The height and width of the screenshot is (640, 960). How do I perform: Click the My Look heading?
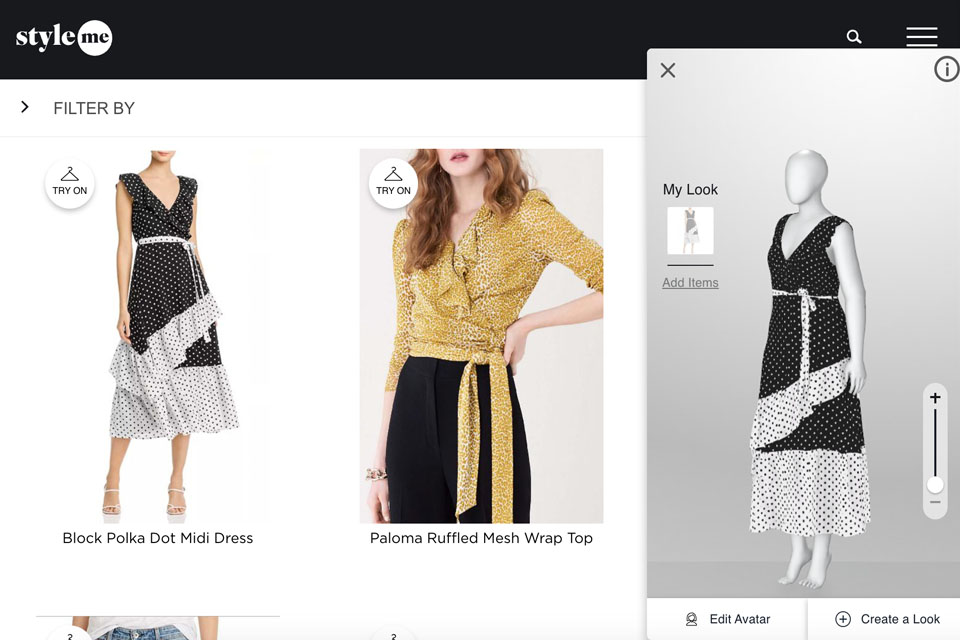(690, 190)
